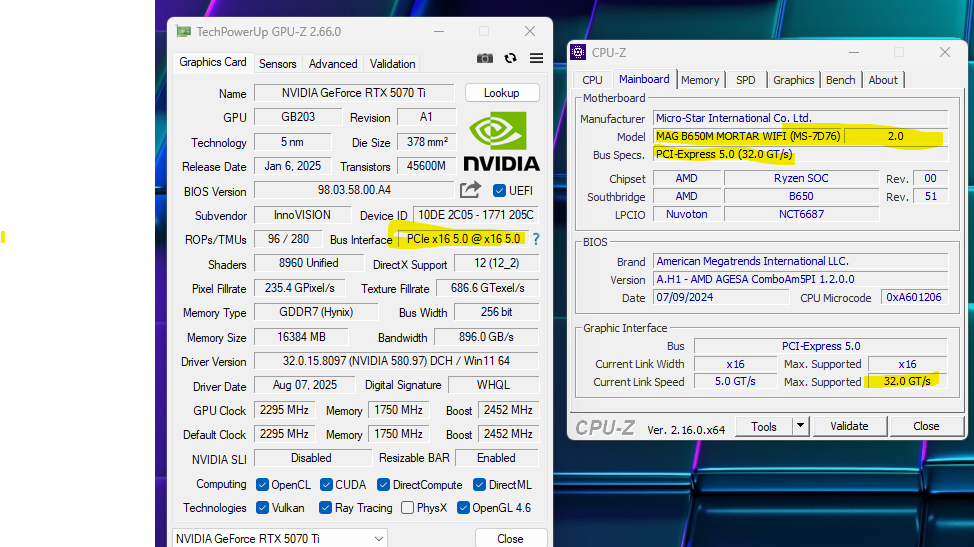The height and width of the screenshot is (547, 974).
Task: Click the 16384 MB memory size value
Action: [x=301, y=337]
